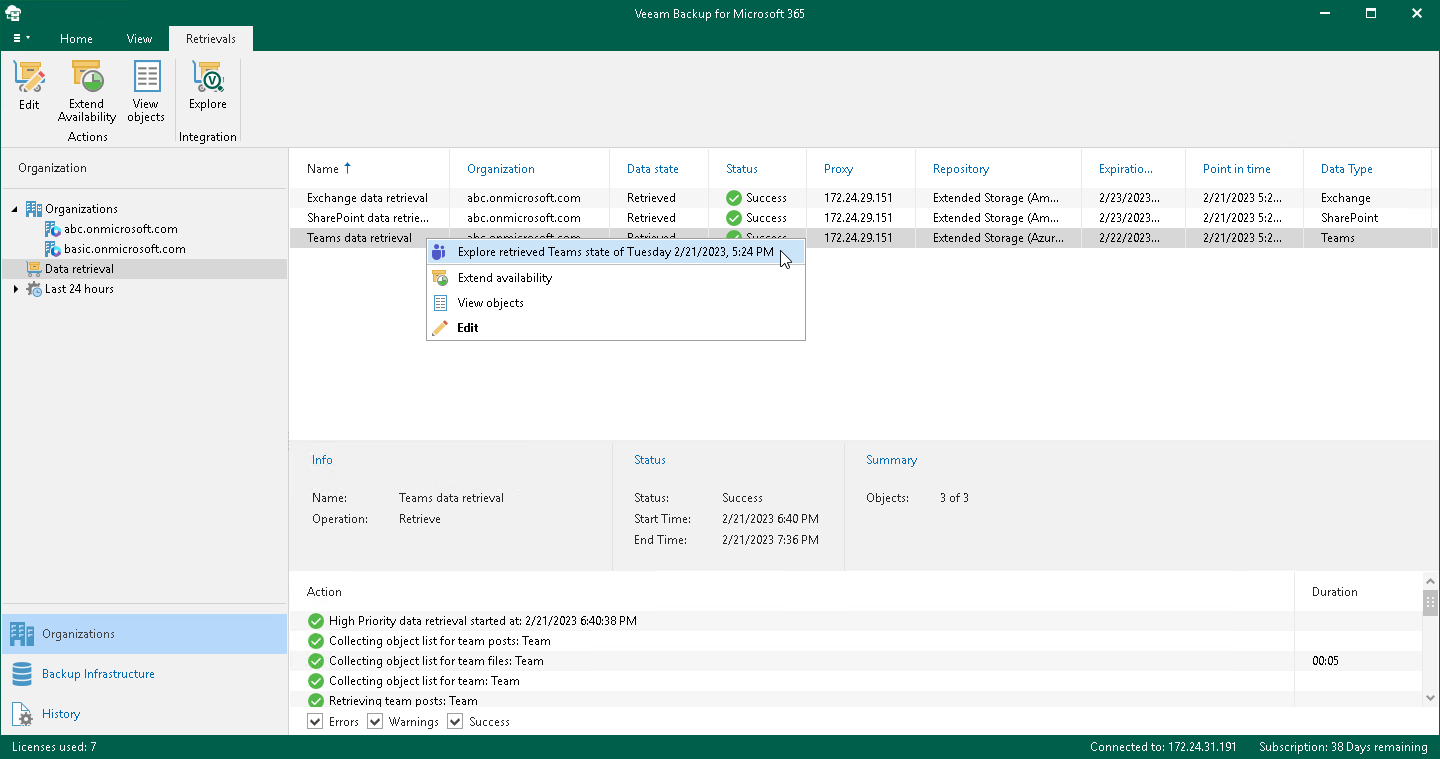Image resolution: width=1440 pixels, height=759 pixels.
Task: Toggle the Warnings filter checkbox
Action: (375, 722)
